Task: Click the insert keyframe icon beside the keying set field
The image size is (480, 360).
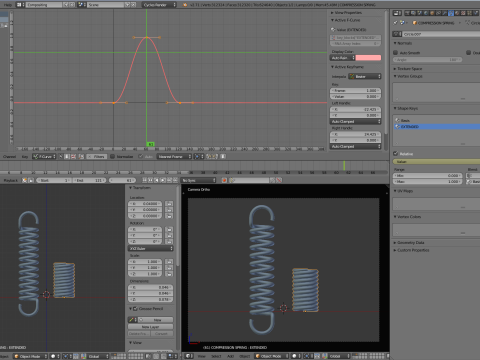Action: point(272,180)
